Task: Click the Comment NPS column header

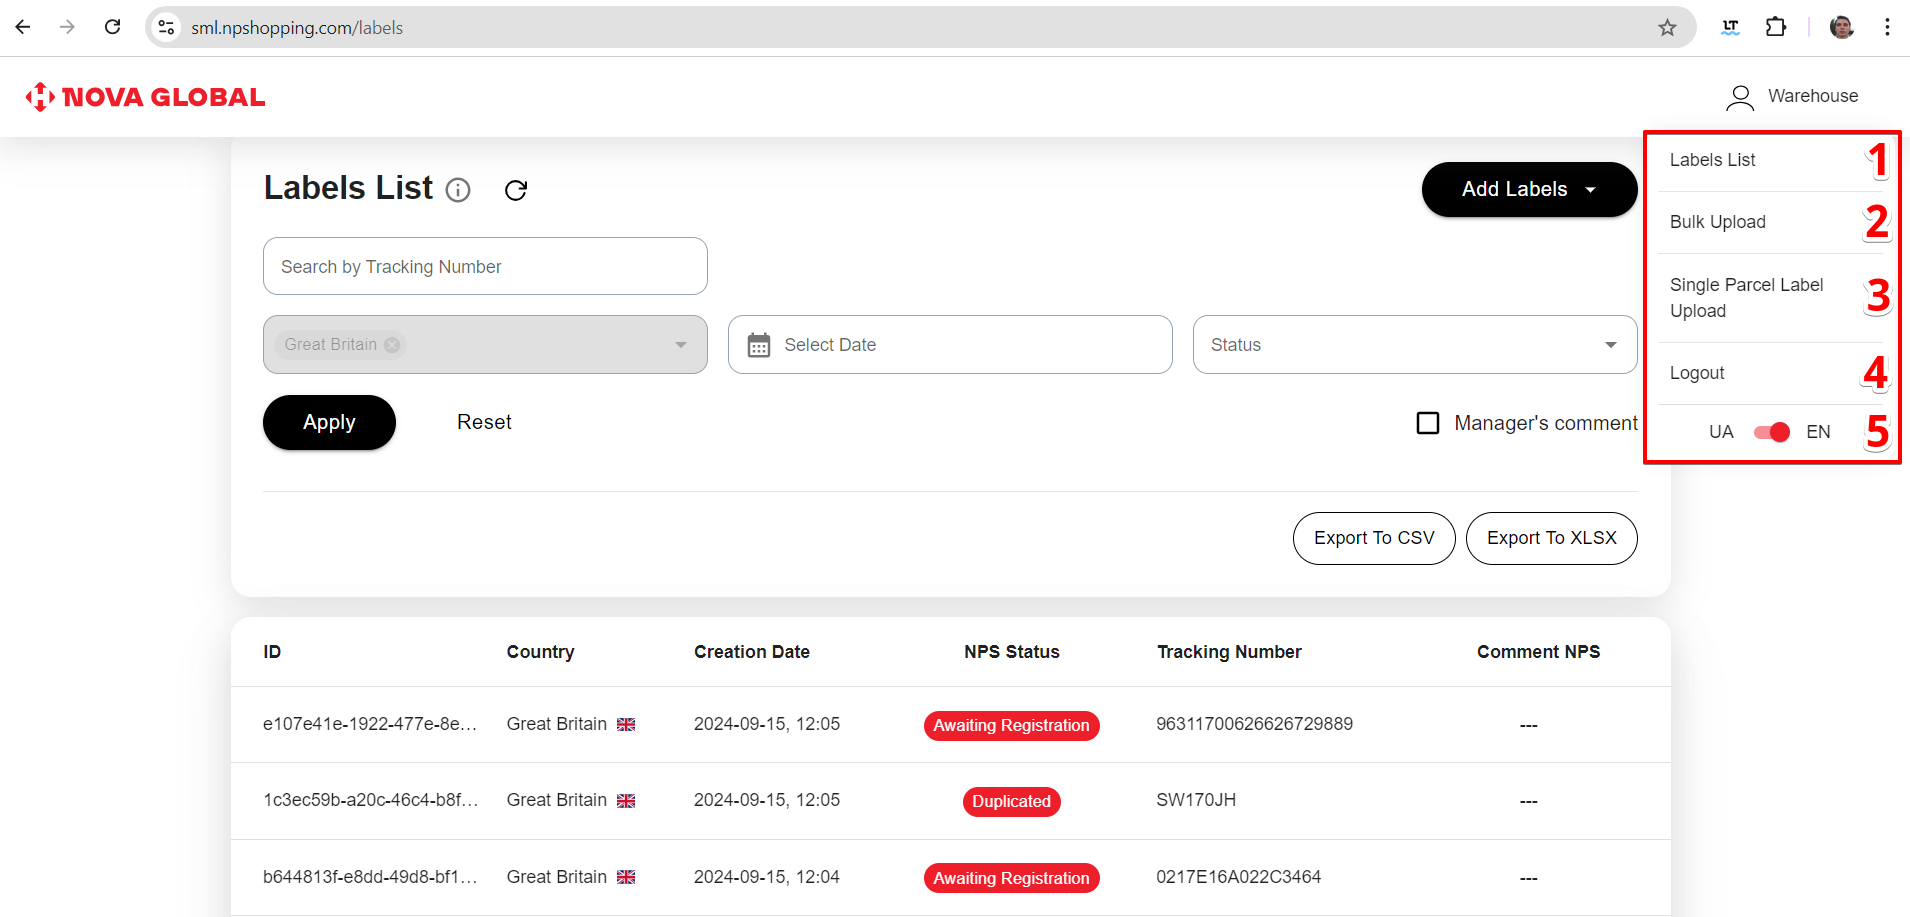Action: (x=1538, y=652)
